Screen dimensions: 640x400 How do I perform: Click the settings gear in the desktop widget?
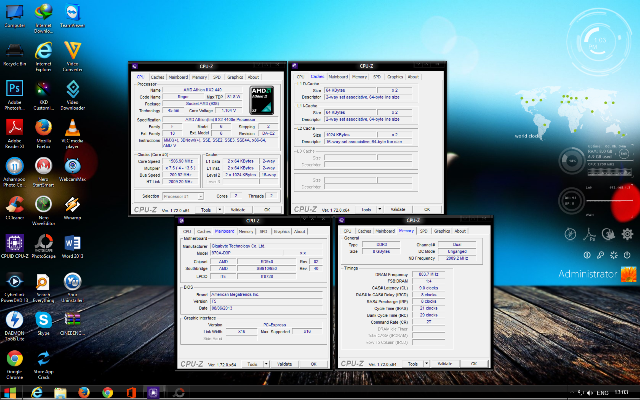tap(627, 234)
